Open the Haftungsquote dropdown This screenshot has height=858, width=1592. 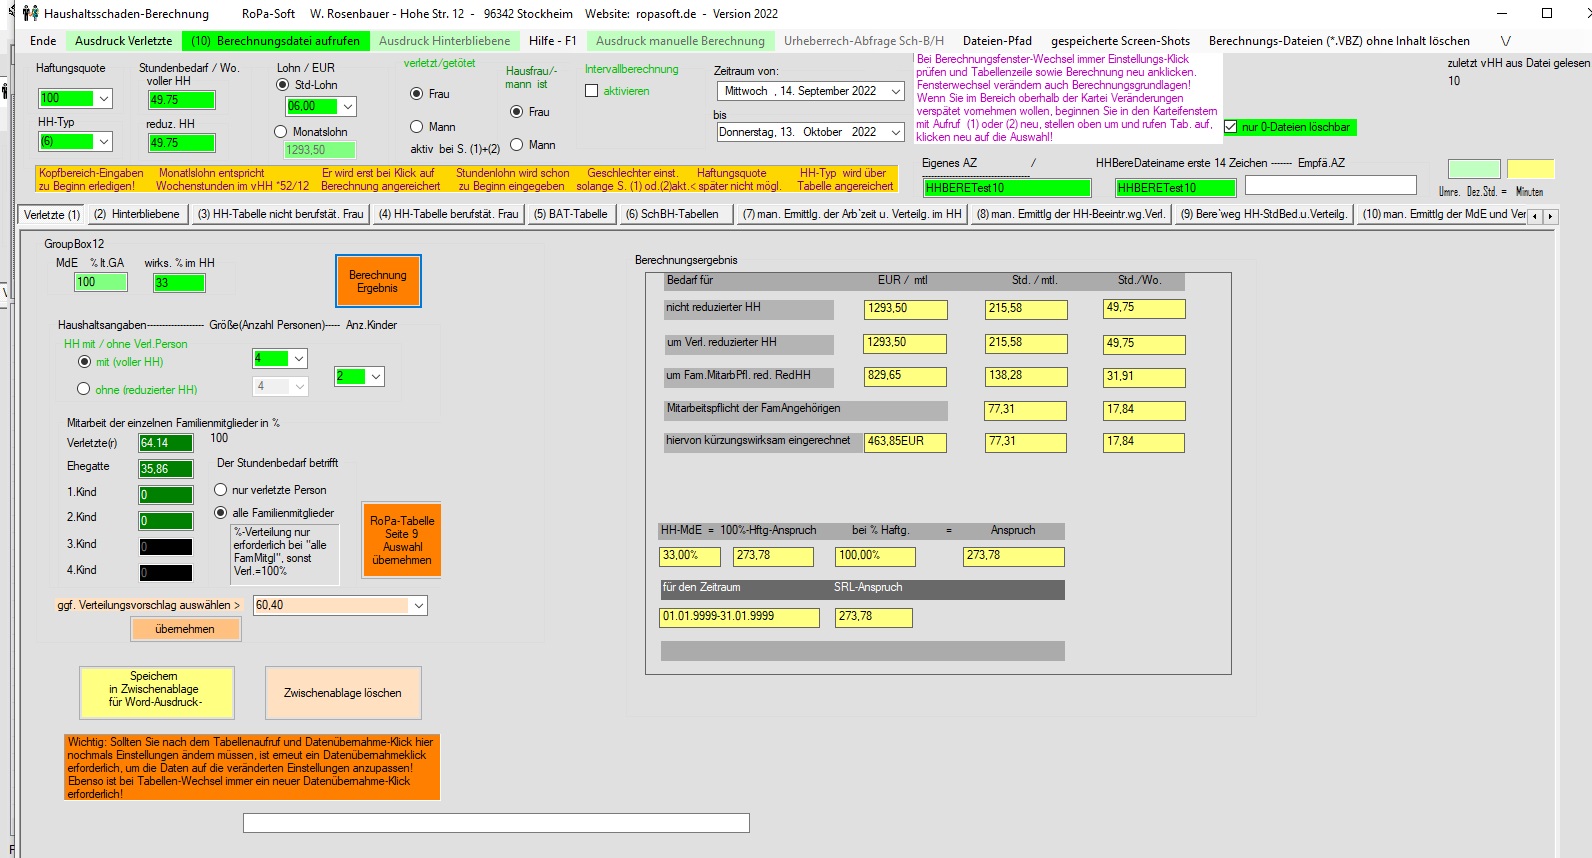pos(104,99)
